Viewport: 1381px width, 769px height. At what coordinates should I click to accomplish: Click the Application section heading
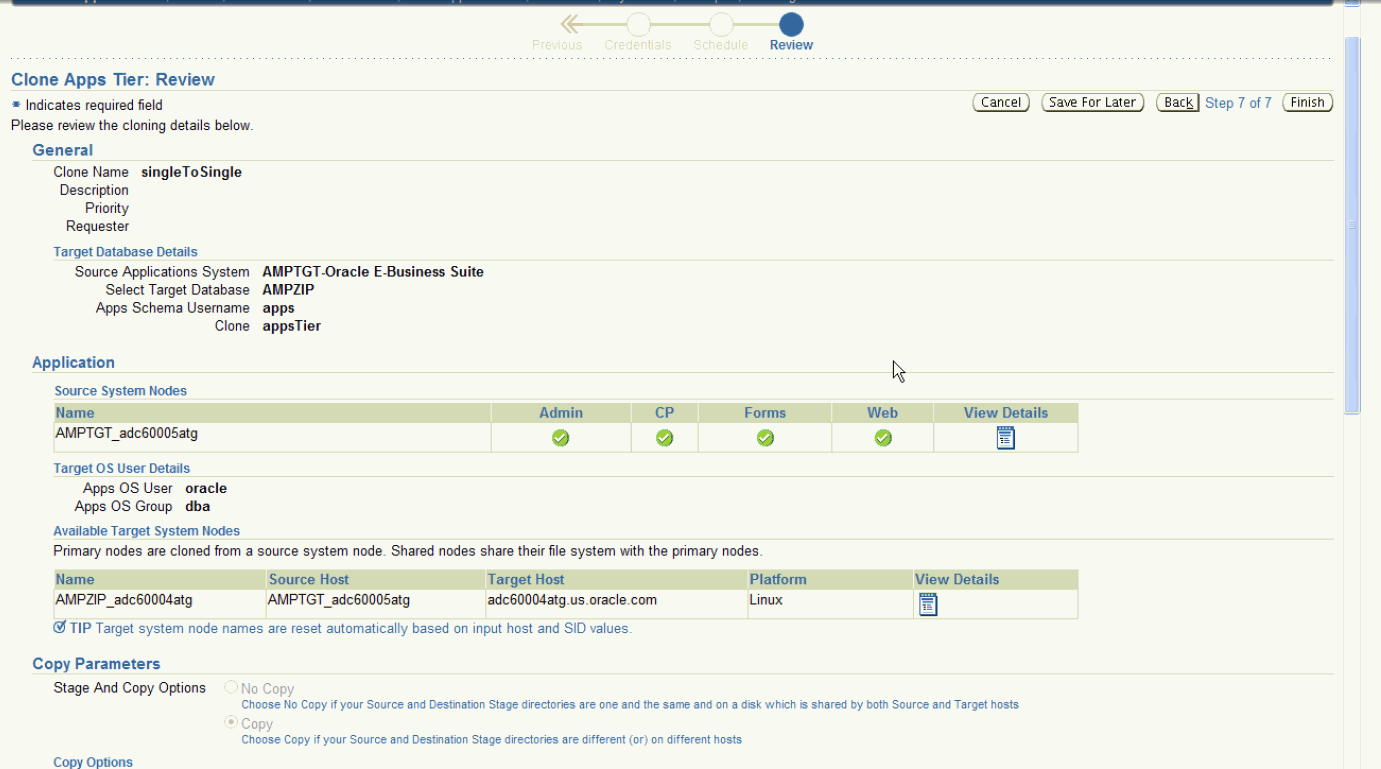pyautogui.click(x=74, y=363)
